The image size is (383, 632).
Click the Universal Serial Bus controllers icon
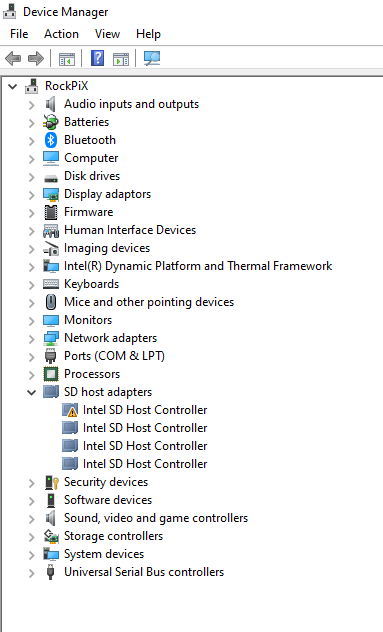click(50, 572)
